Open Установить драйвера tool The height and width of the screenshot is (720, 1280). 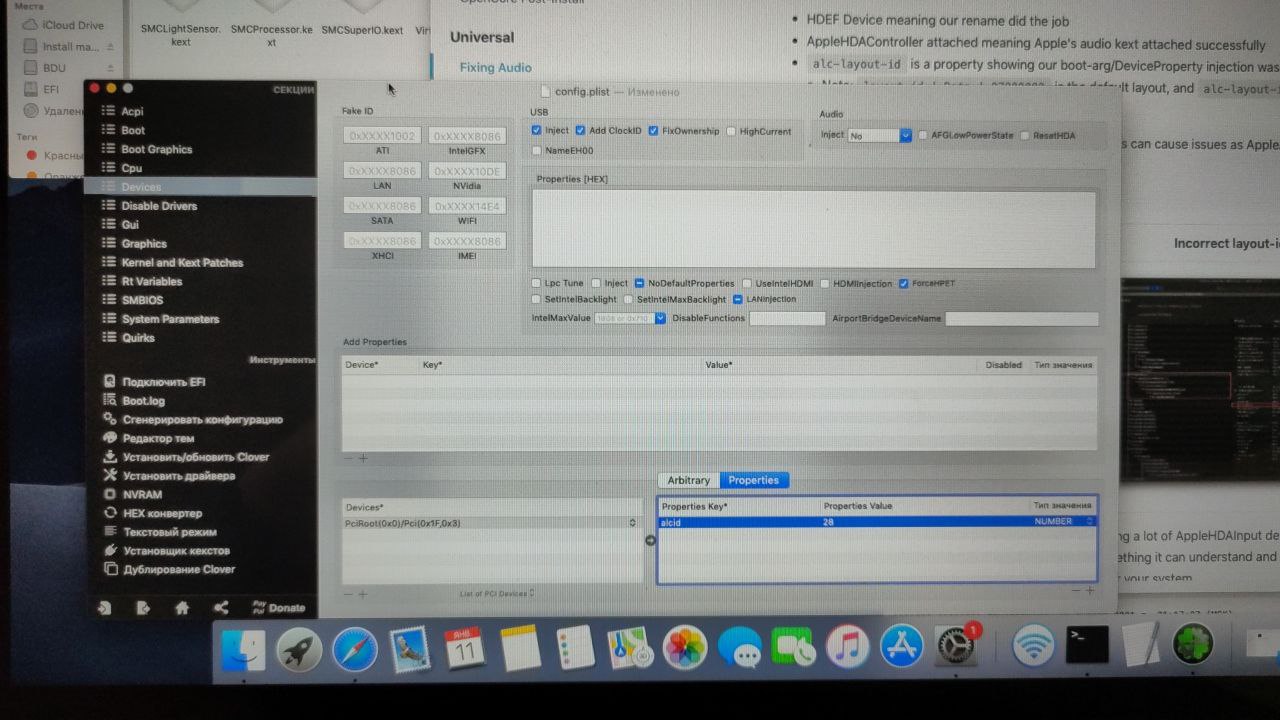coord(179,476)
